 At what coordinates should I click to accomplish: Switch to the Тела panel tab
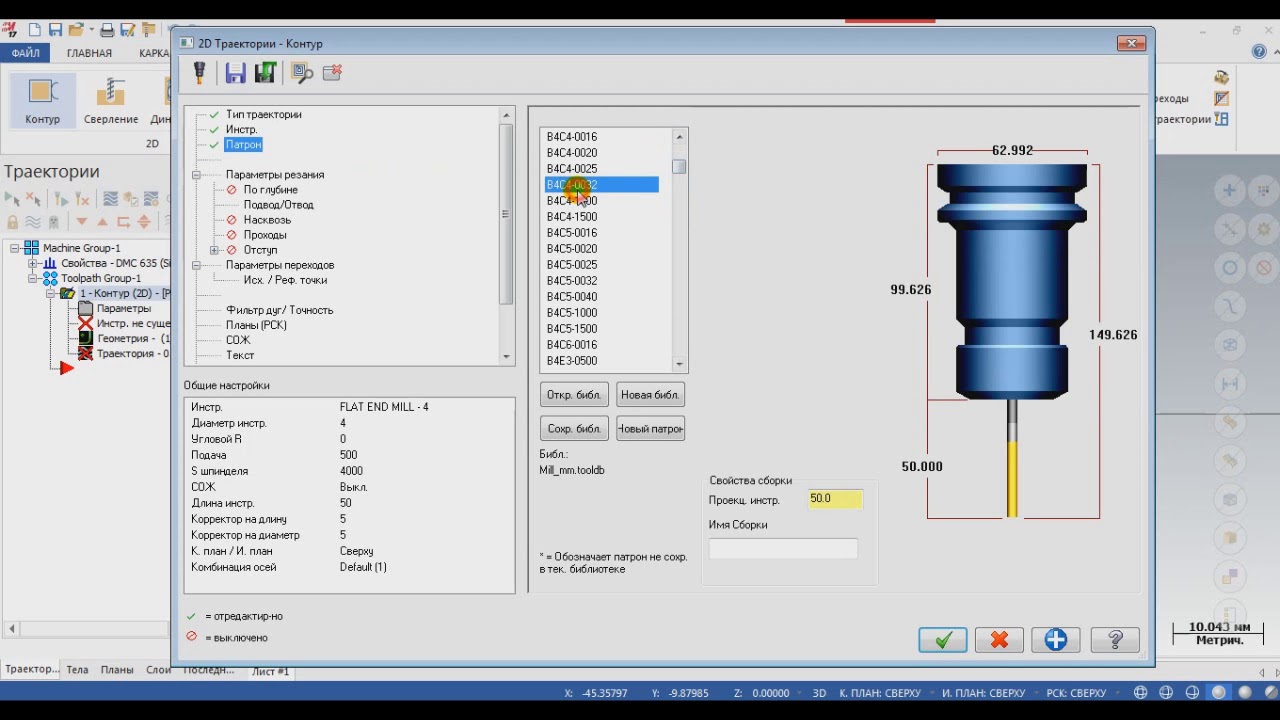[77, 670]
